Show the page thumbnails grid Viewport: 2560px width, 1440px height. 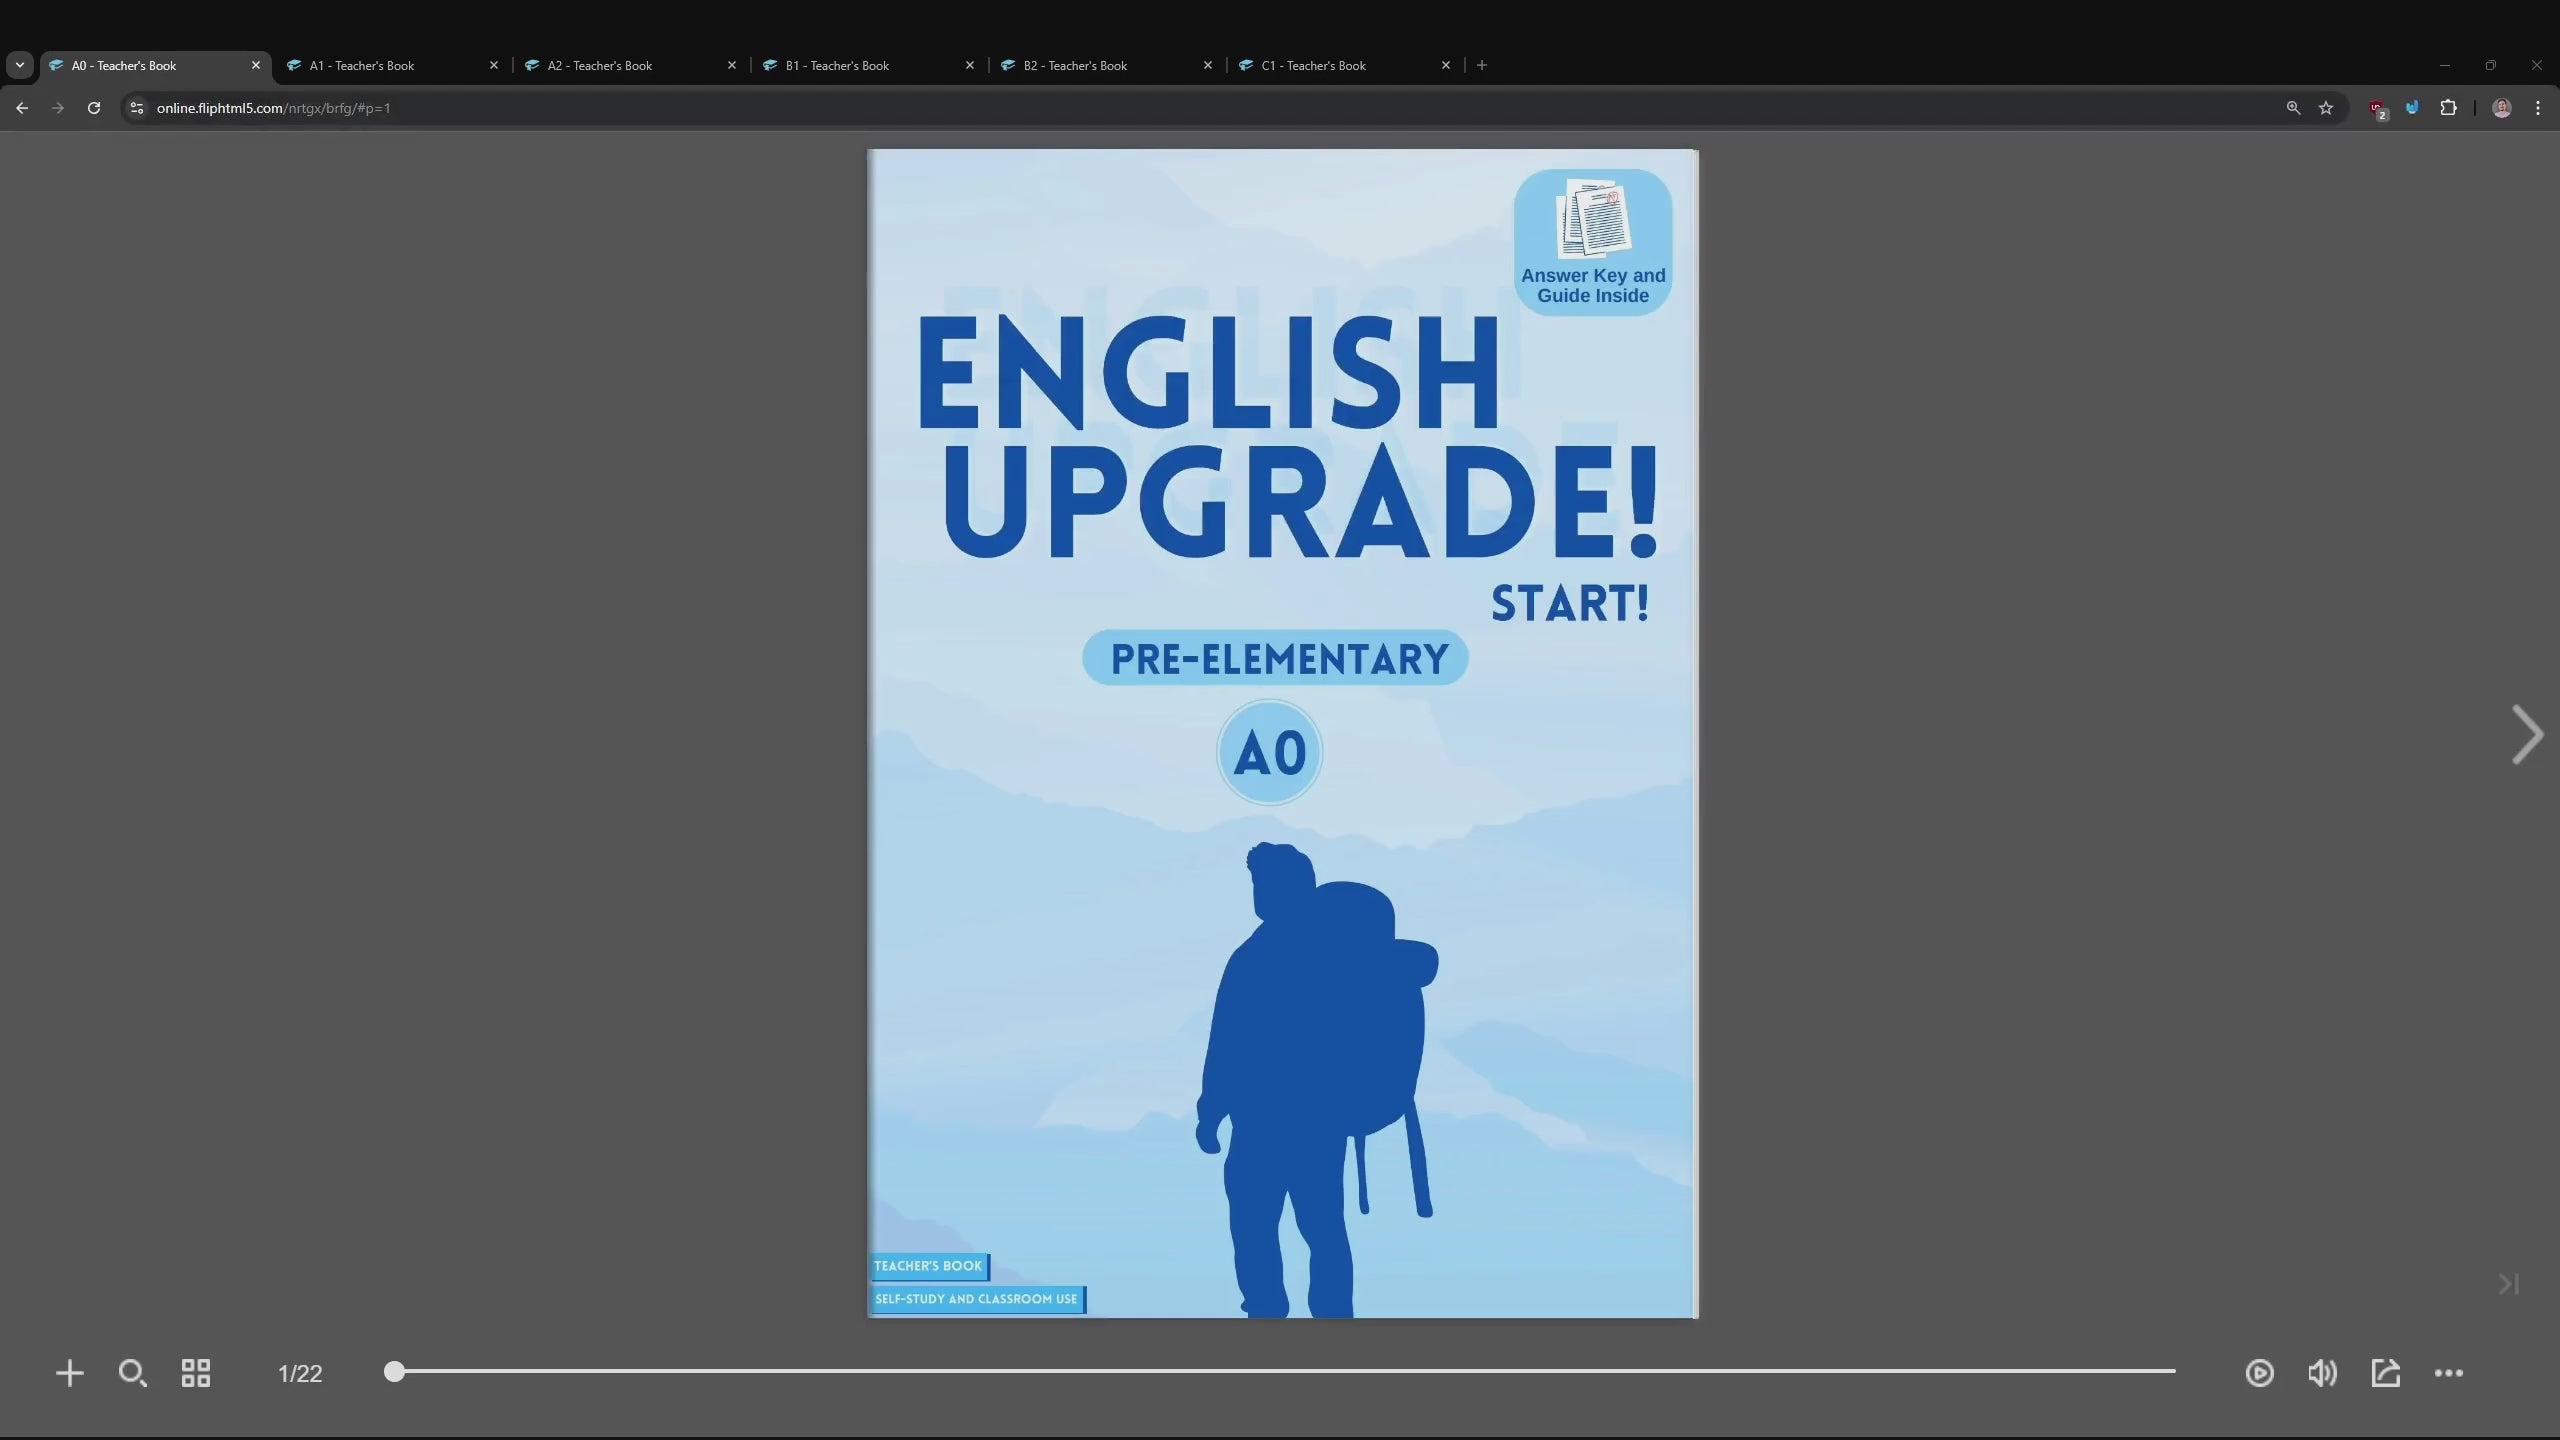196,1373
